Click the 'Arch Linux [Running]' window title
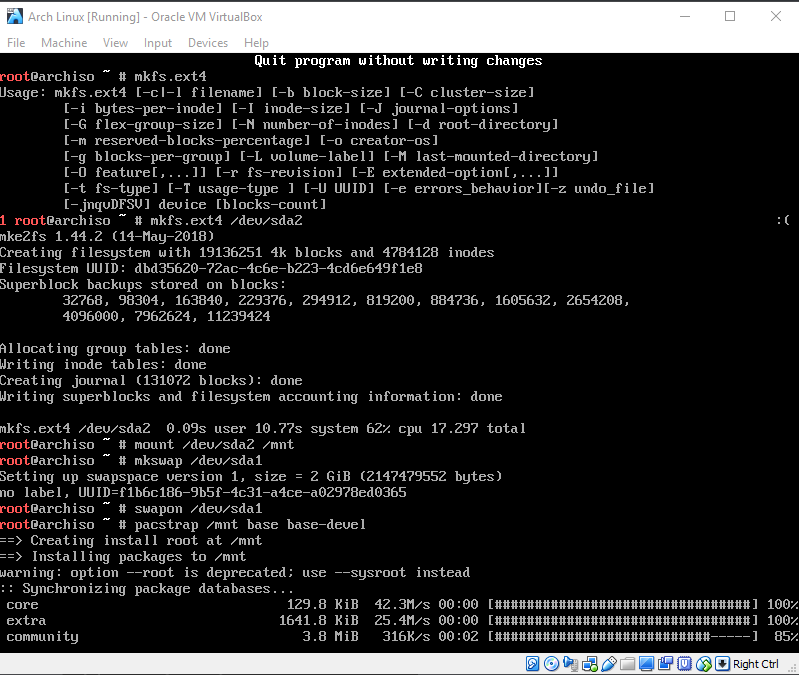 click(x=145, y=17)
